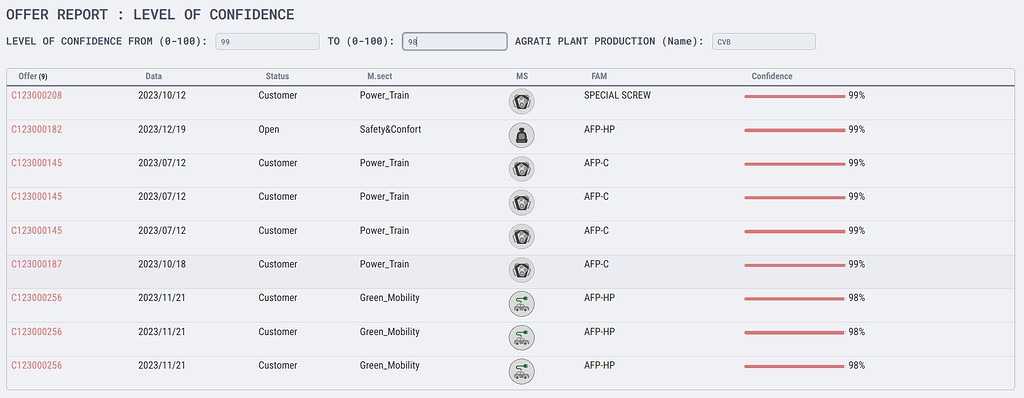Click the engine icon in the third C123000145 row

[522, 236]
